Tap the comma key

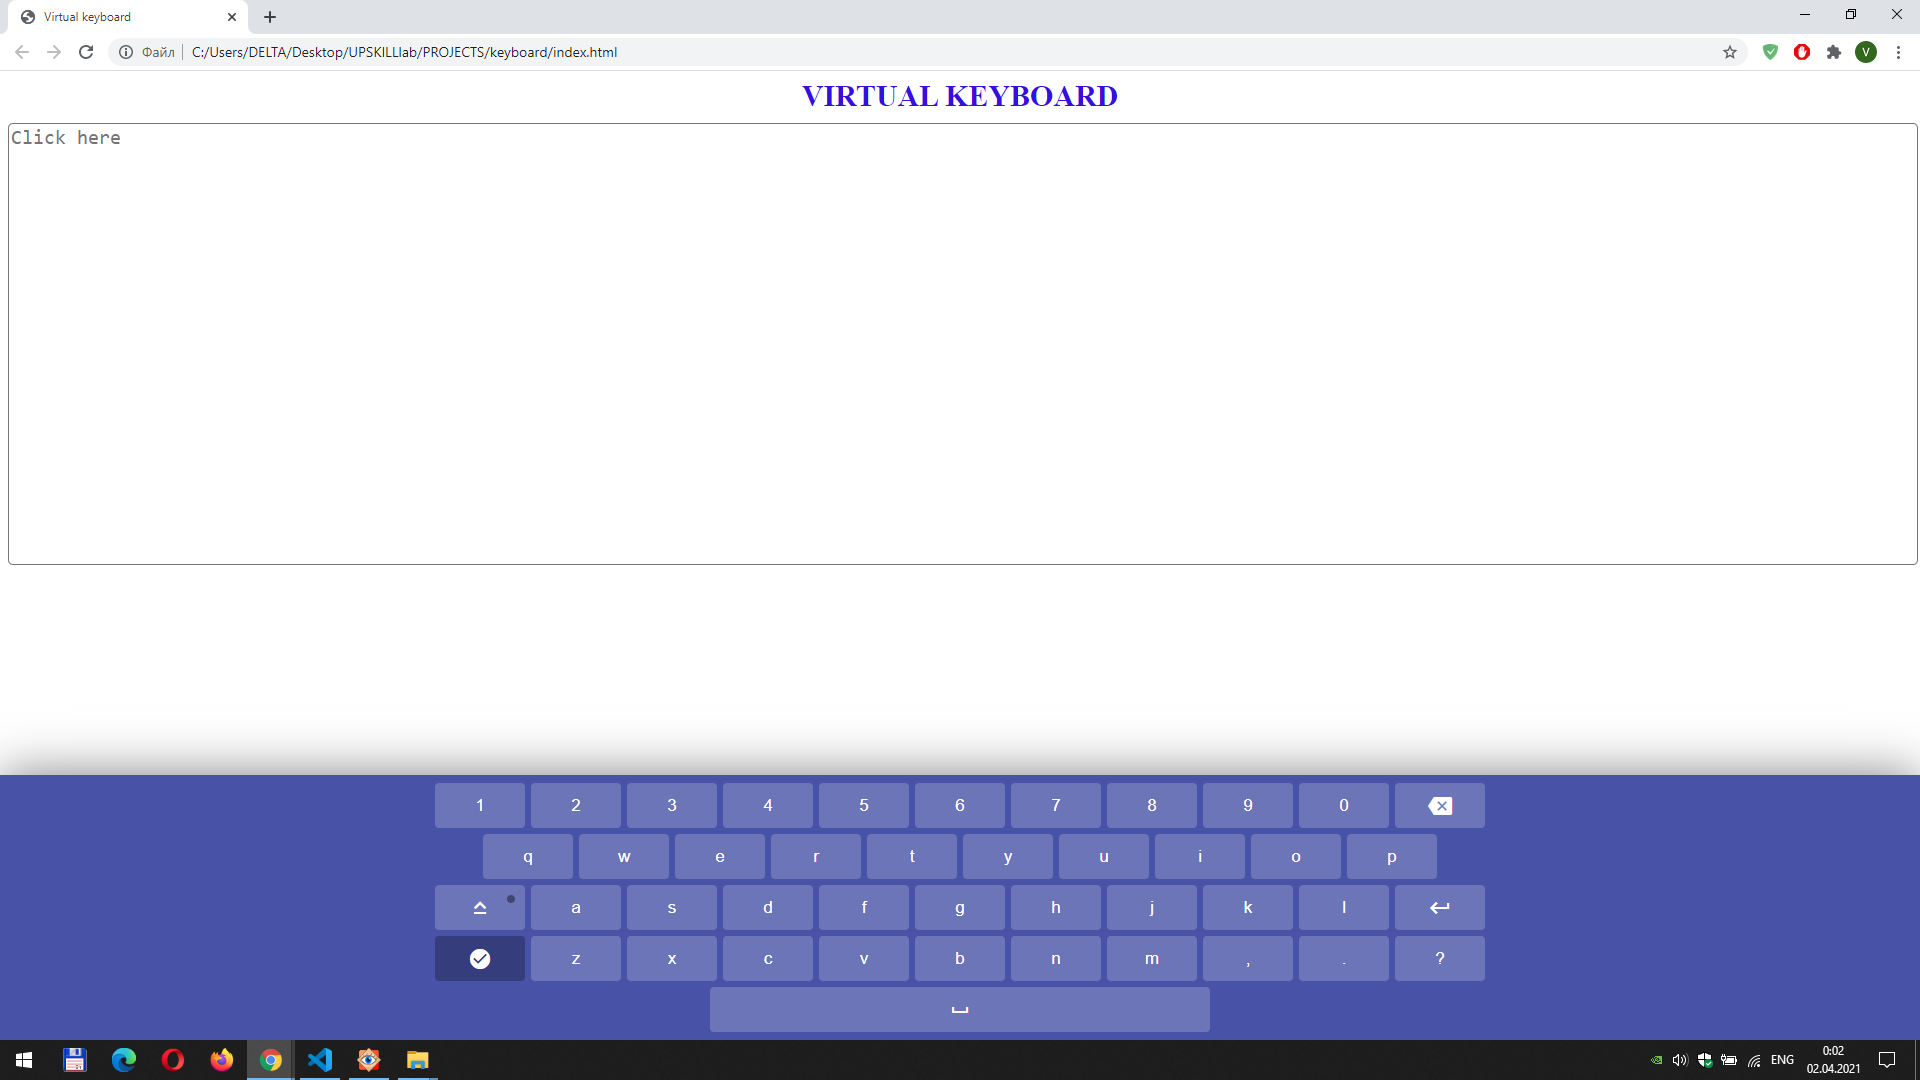(1248, 958)
